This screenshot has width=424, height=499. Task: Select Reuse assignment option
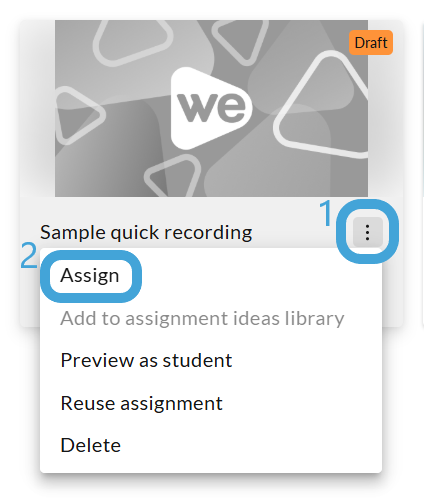tap(141, 403)
